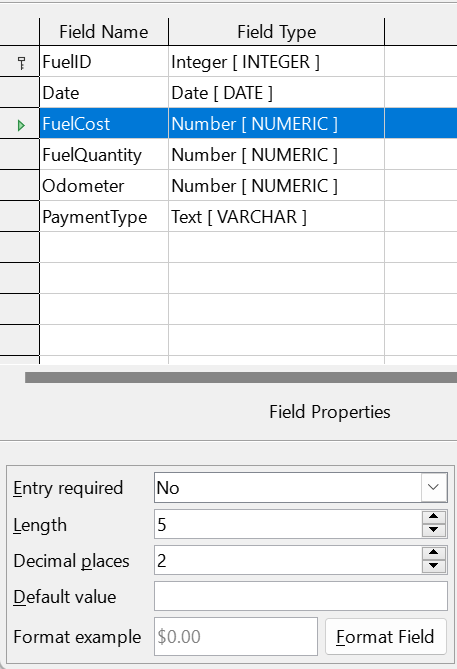The width and height of the screenshot is (457, 669).
Task: Open FuelCost's Number [ NUMERIC ] type cell
Action: pyautogui.click(x=277, y=124)
